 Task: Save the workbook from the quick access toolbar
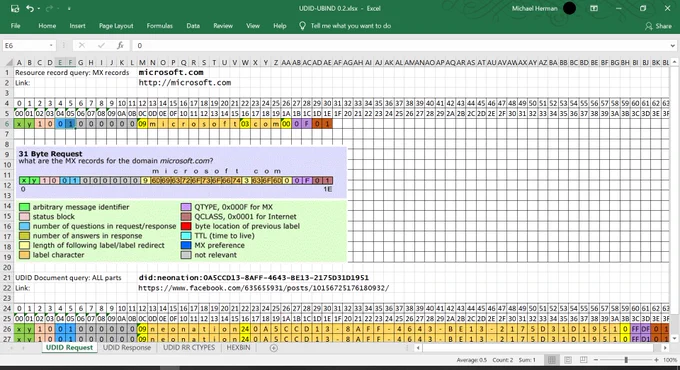[x=15, y=8]
